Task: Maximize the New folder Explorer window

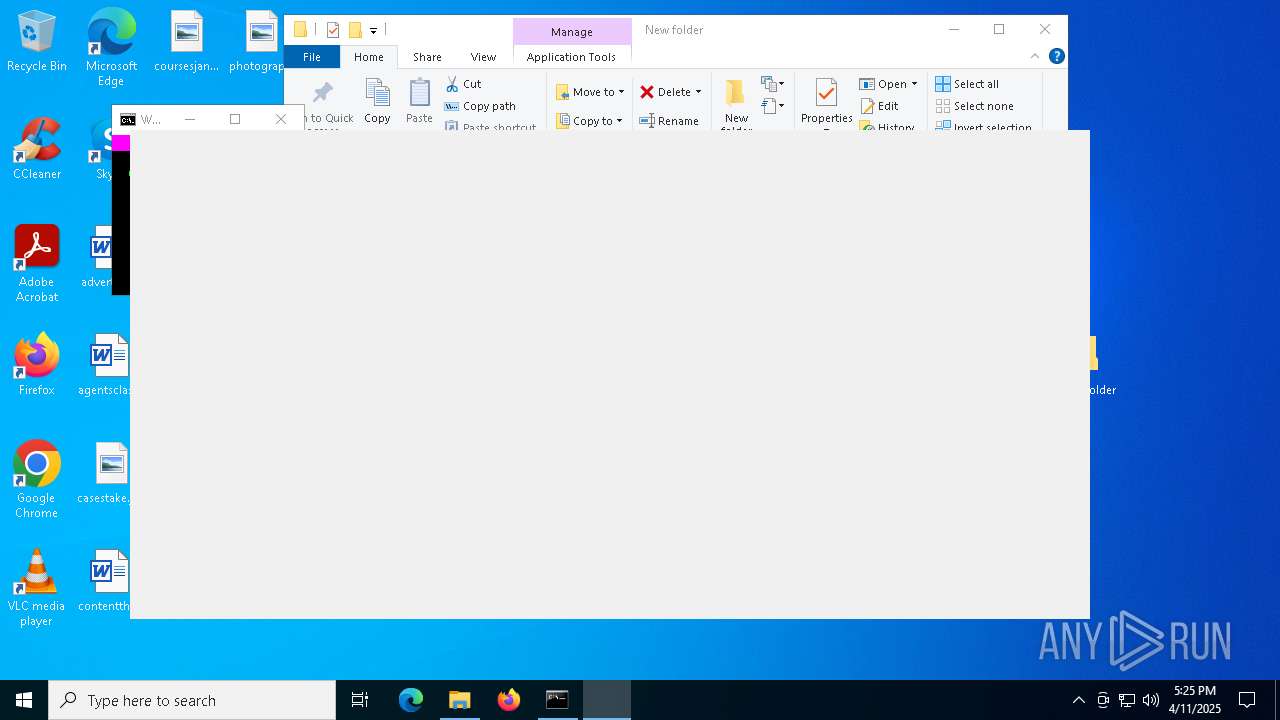Action: tap(999, 30)
